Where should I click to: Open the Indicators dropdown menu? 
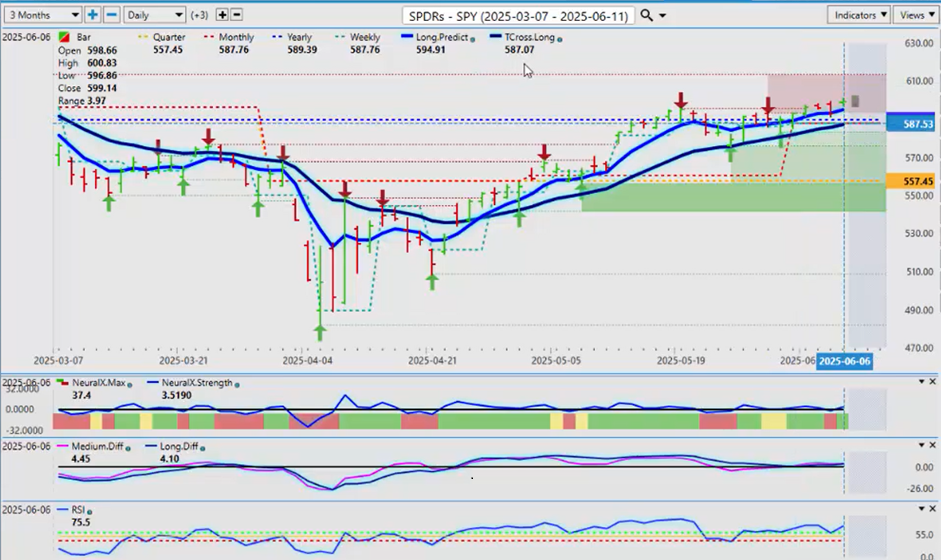tap(860, 15)
